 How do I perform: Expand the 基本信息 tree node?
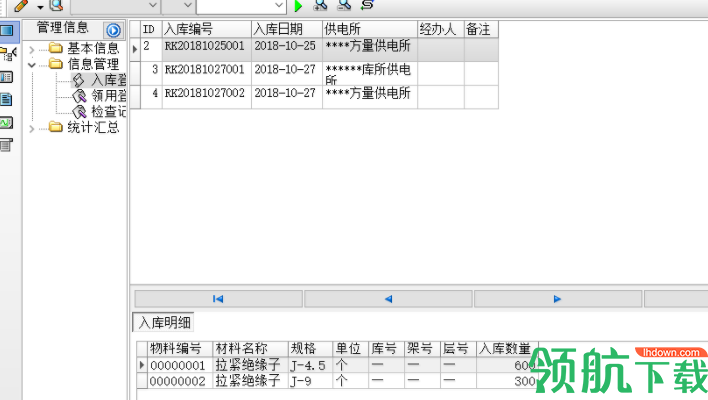click(31, 49)
